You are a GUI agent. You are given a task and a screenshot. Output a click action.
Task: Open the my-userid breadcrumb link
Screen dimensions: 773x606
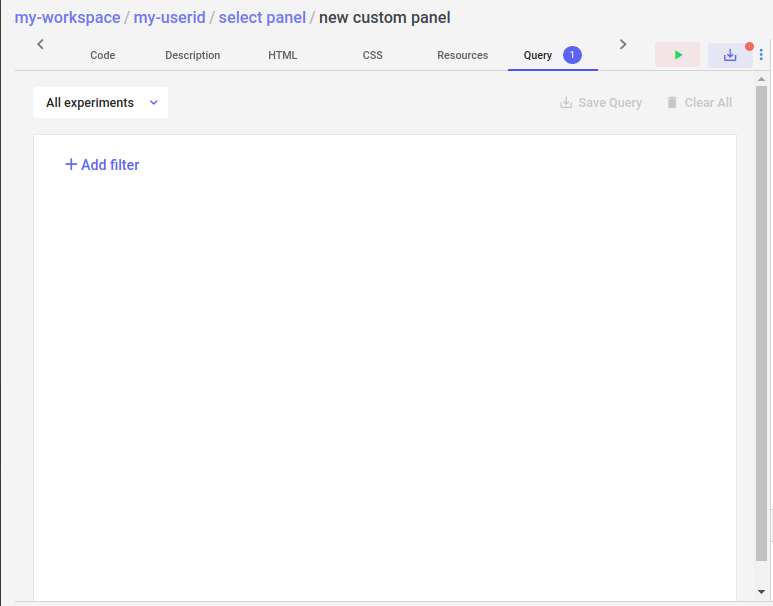click(170, 18)
